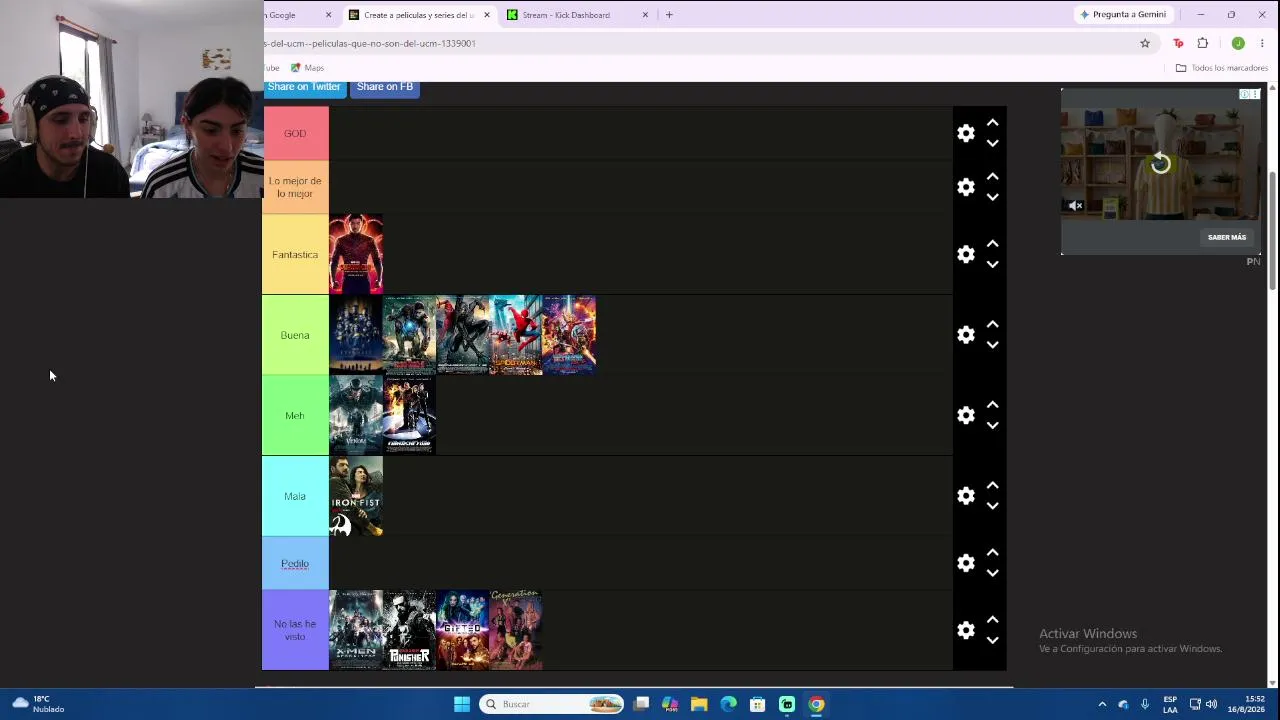1280x720 pixels.
Task: Move the Mala tier row down
Action: coord(993,507)
